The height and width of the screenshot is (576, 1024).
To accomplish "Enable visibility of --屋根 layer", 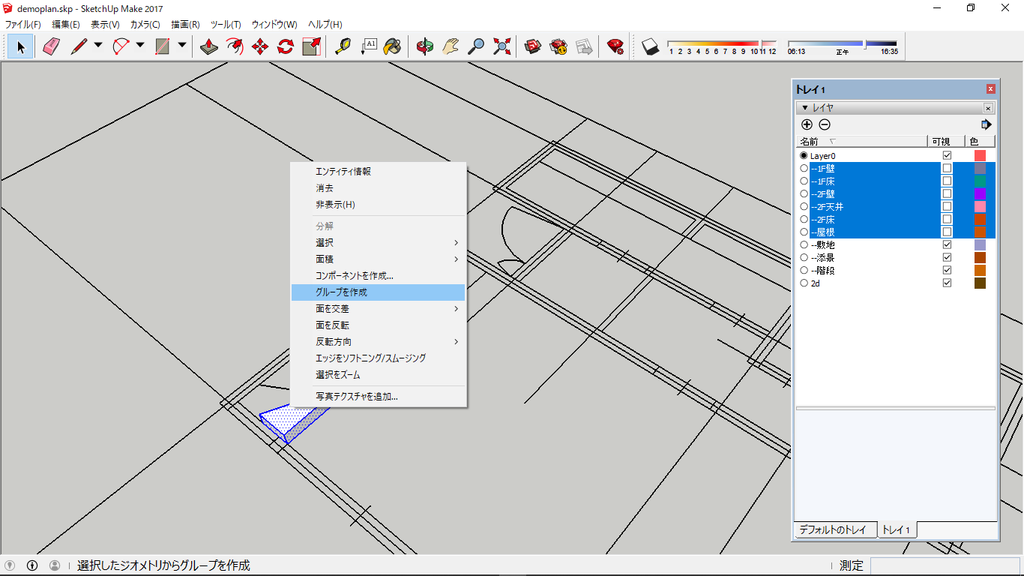I will point(947,232).
